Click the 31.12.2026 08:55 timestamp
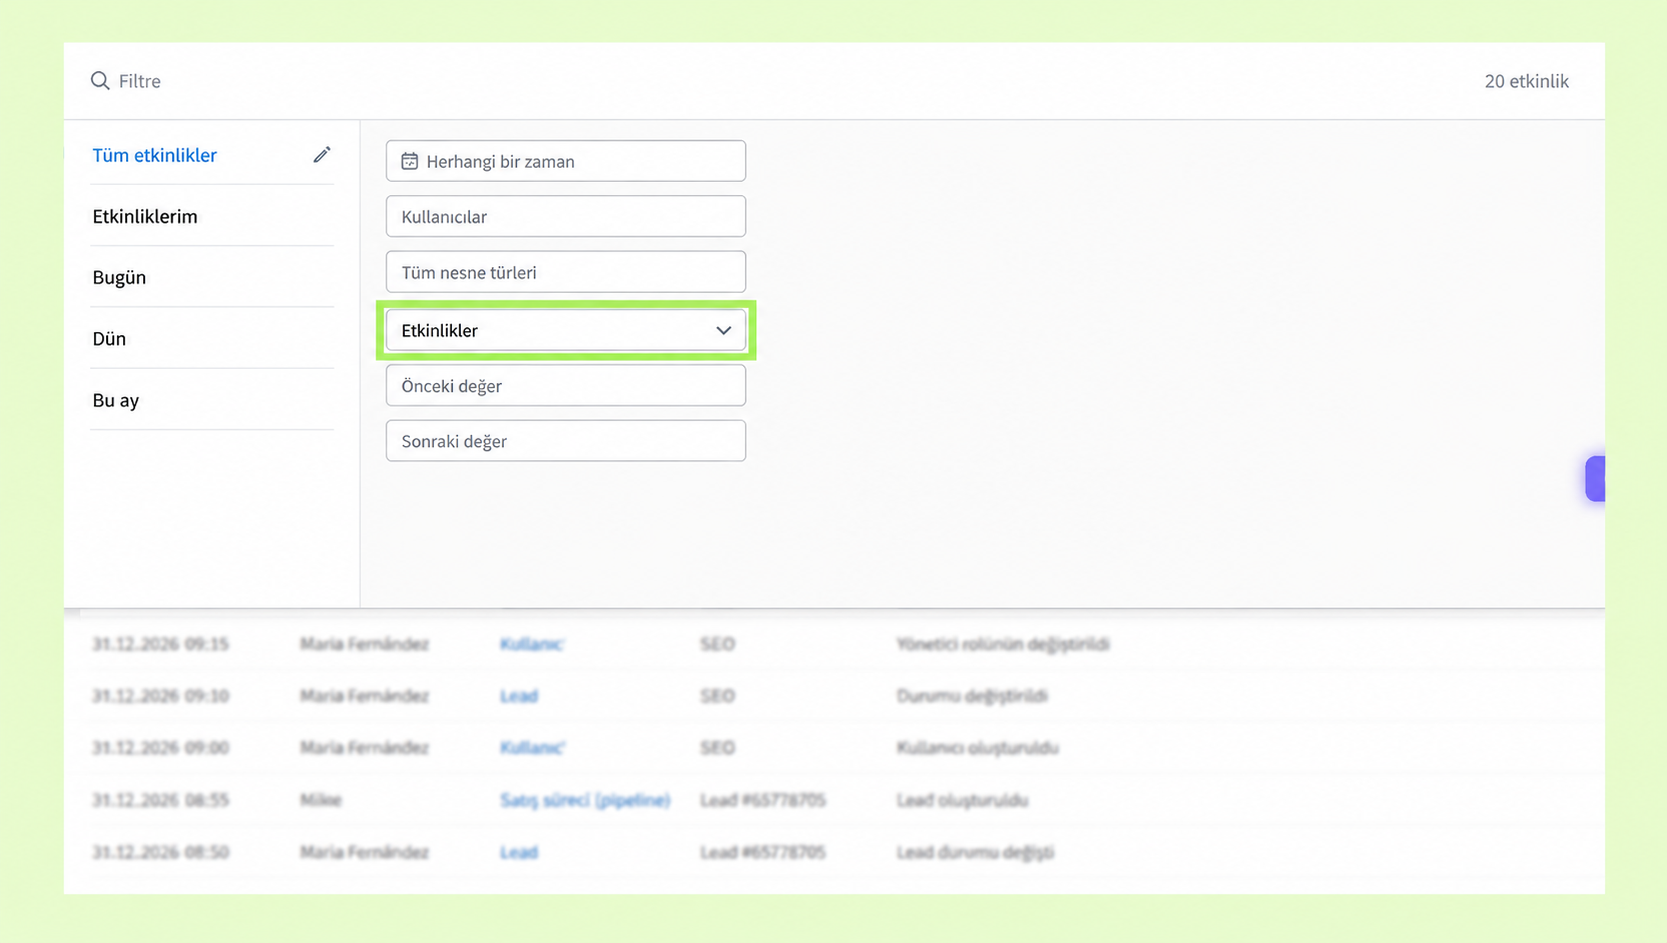This screenshot has width=1667, height=943. tap(160, 800)
